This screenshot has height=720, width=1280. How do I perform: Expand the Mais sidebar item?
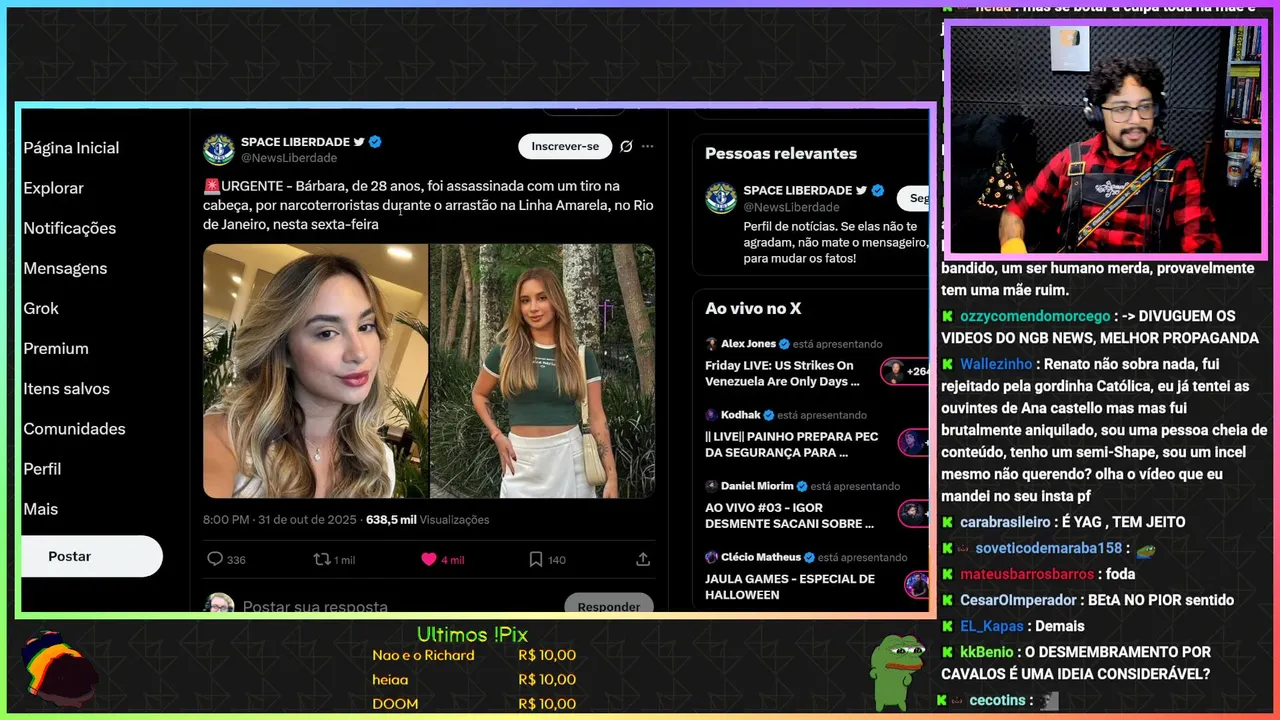click(41, 508)
